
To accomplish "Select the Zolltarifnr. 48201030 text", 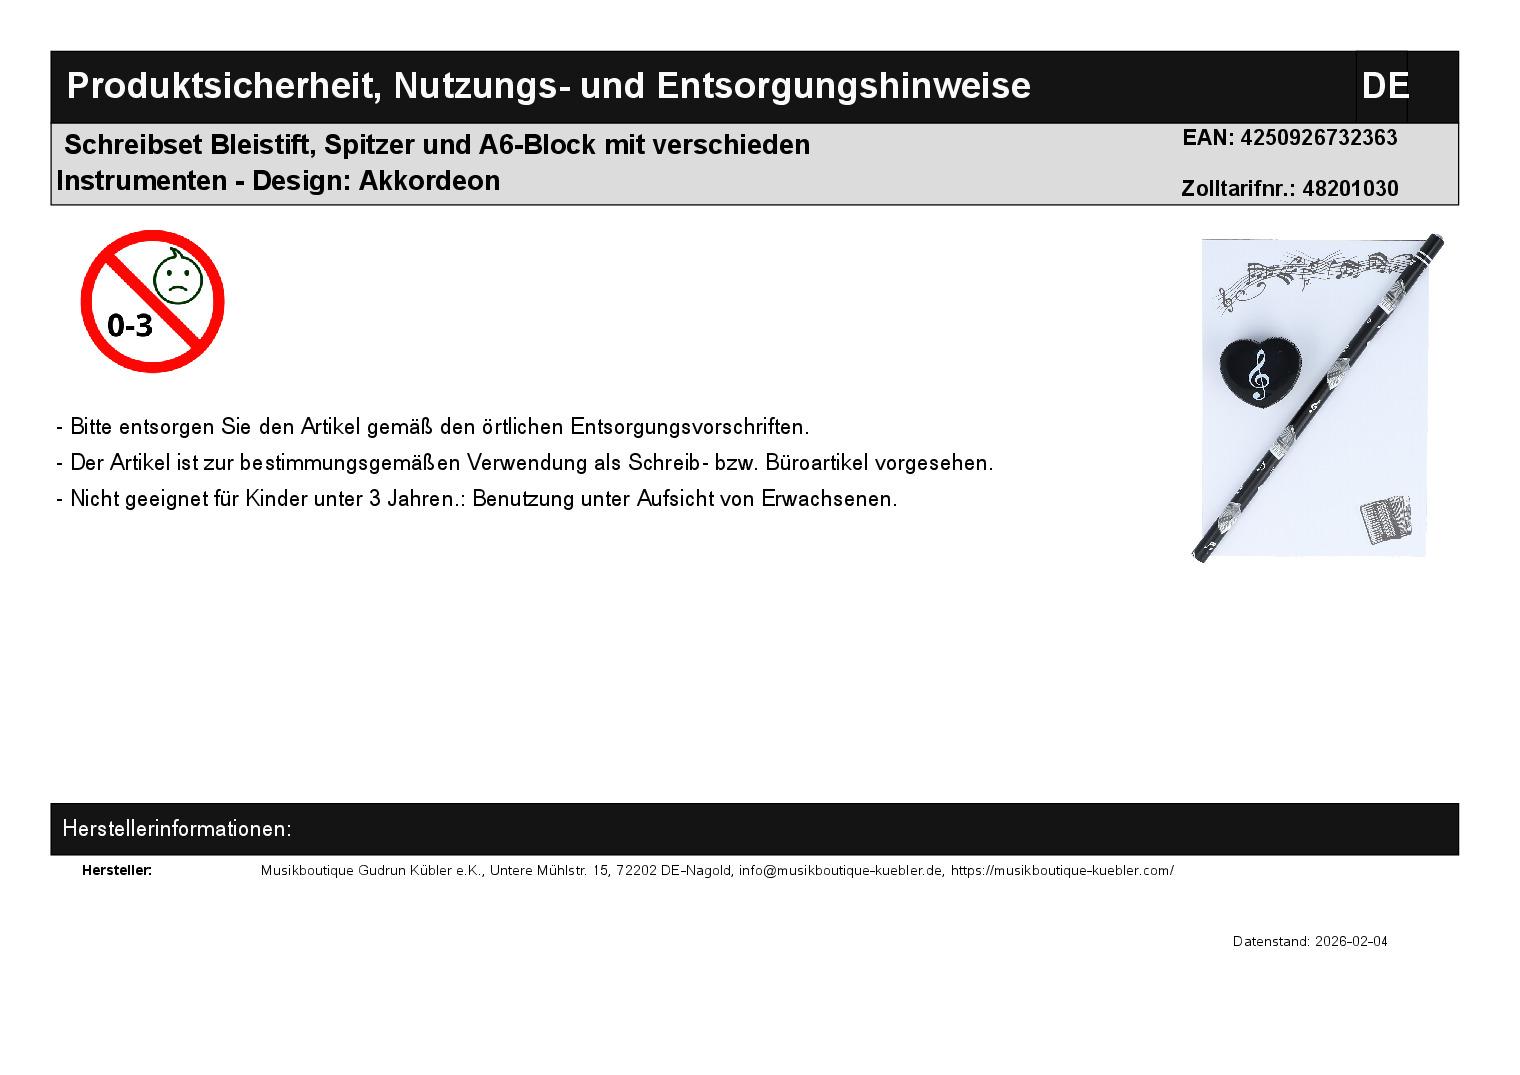I will click(1289, 189).
